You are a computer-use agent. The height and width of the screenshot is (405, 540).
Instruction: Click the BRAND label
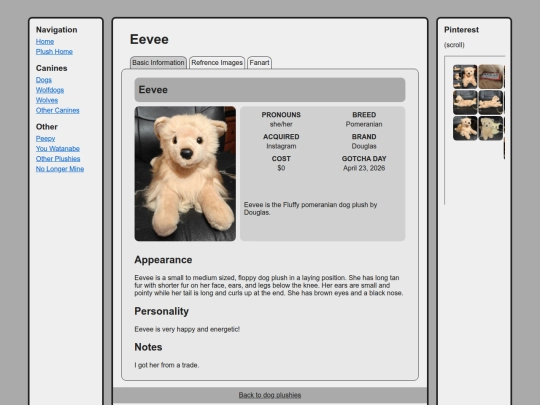click(x=364, y=137)
